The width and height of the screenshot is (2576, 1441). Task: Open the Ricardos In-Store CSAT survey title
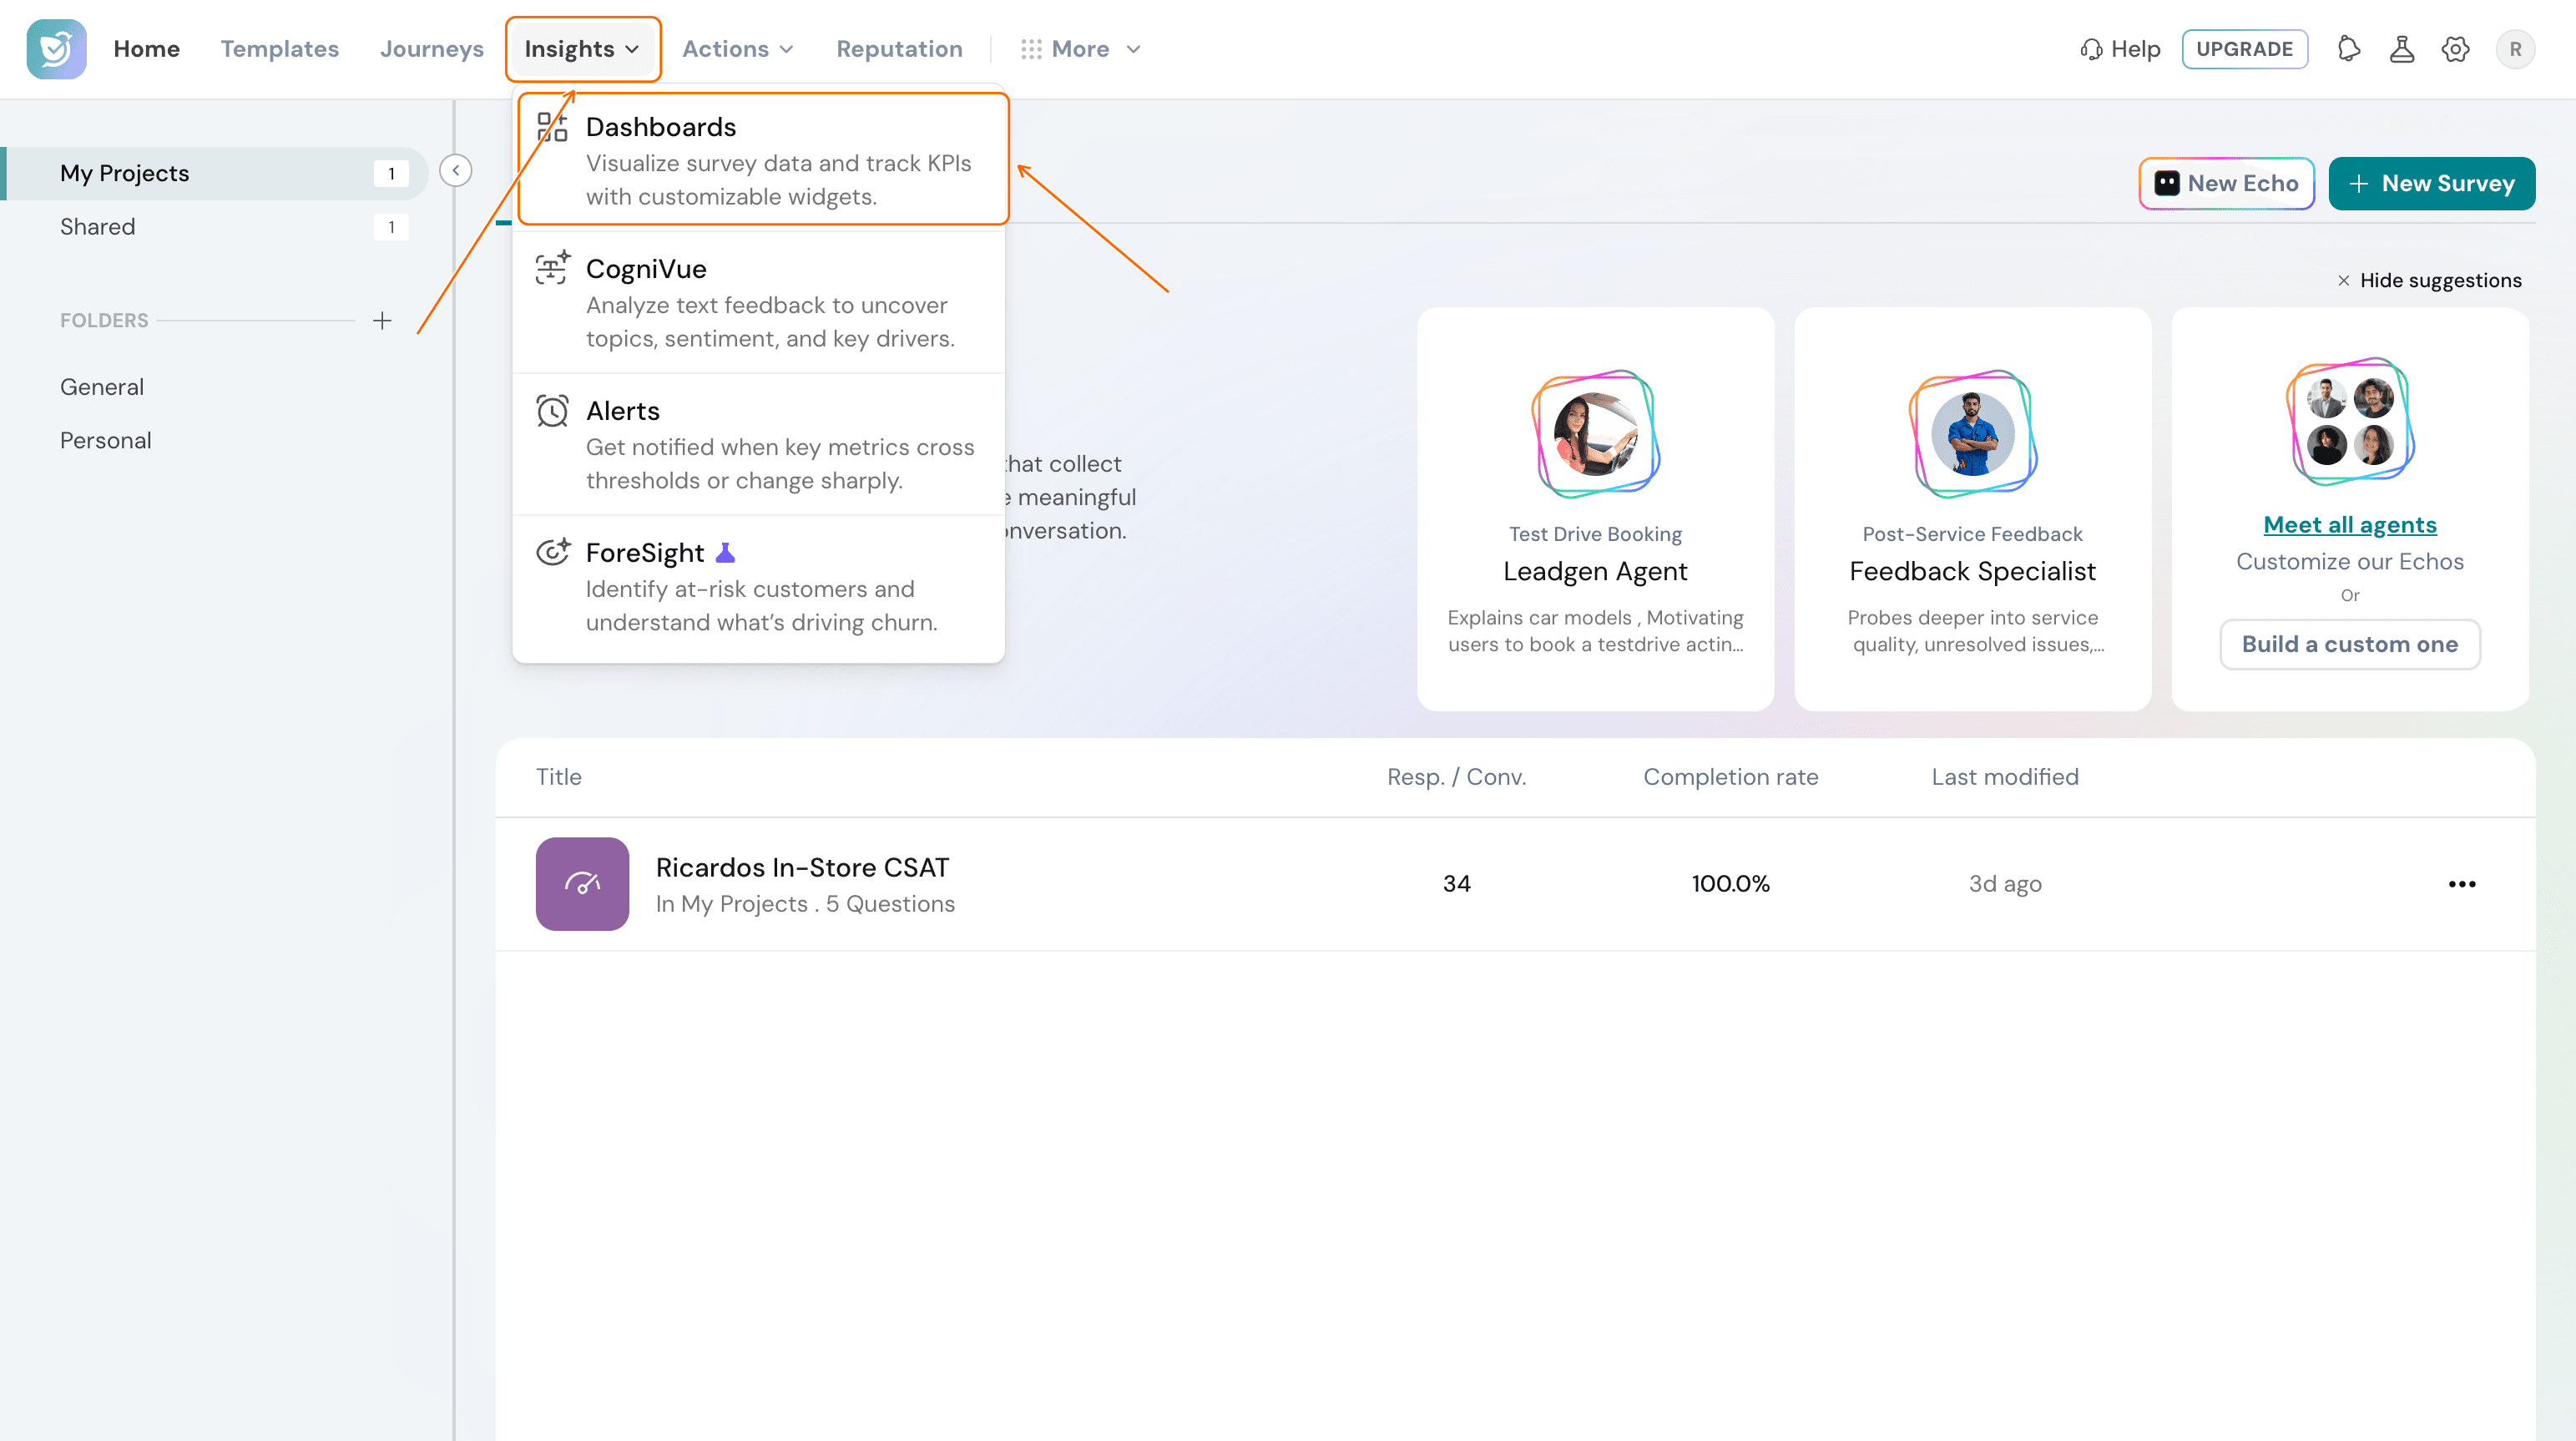pyautogui.click(x=802, y=867)
